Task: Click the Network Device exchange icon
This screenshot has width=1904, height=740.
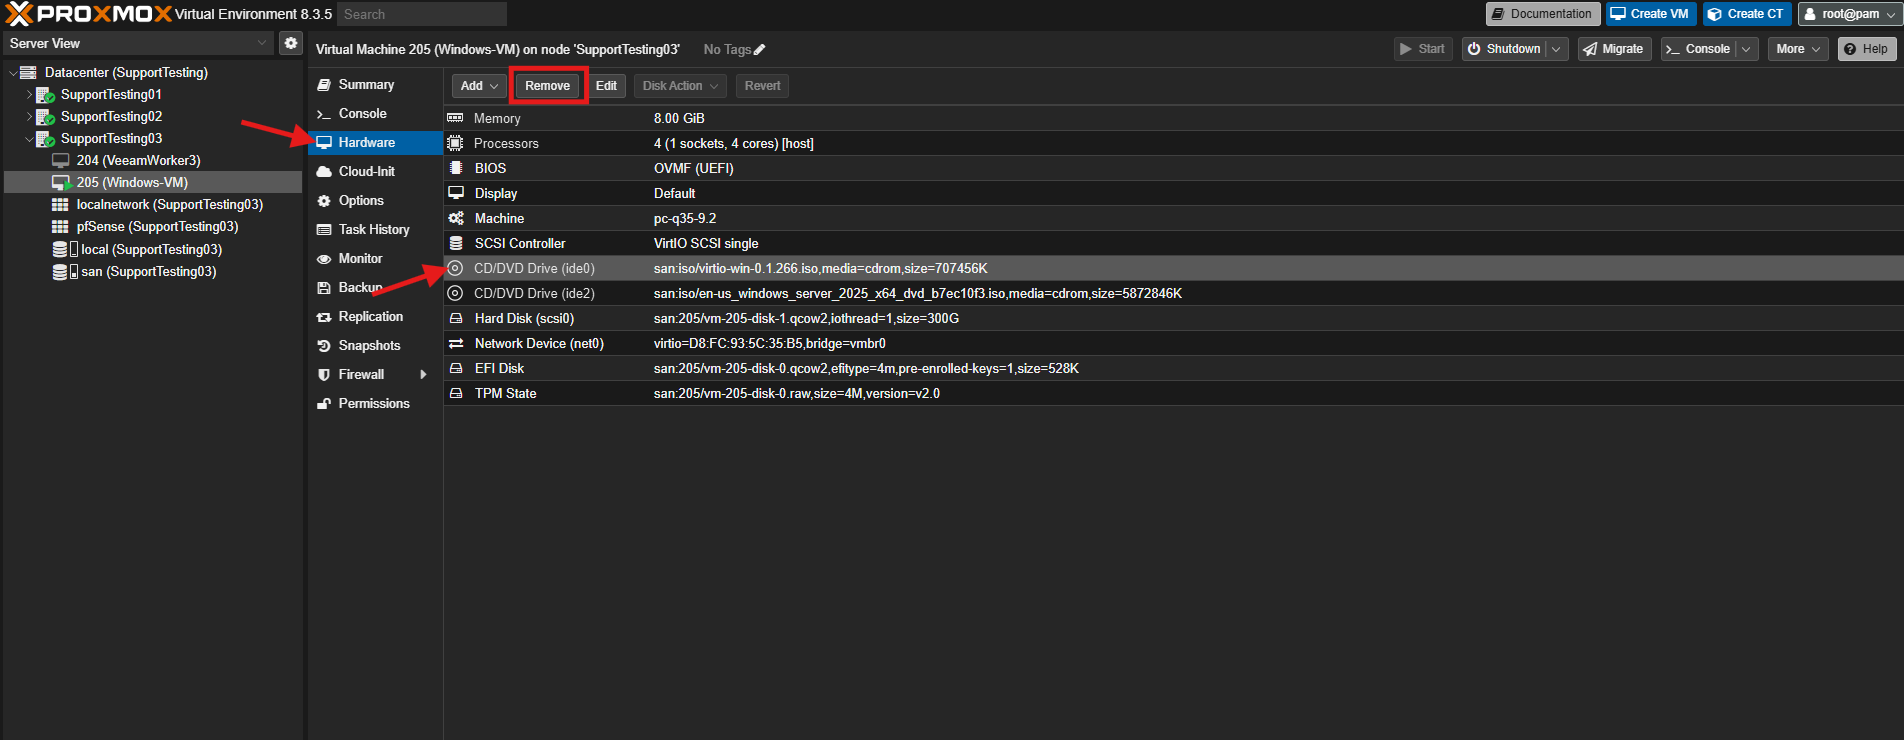Action: [x=456, y=343]
